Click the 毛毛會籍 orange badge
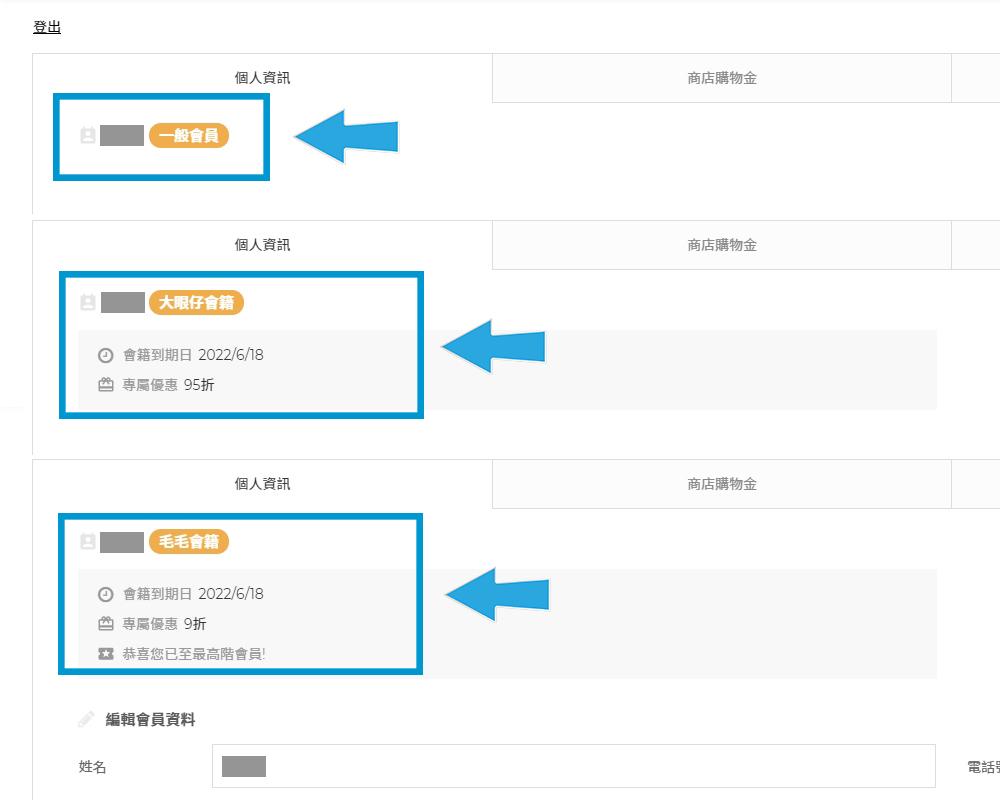The height and width of the screenshot is (800, 1000). 189,542
